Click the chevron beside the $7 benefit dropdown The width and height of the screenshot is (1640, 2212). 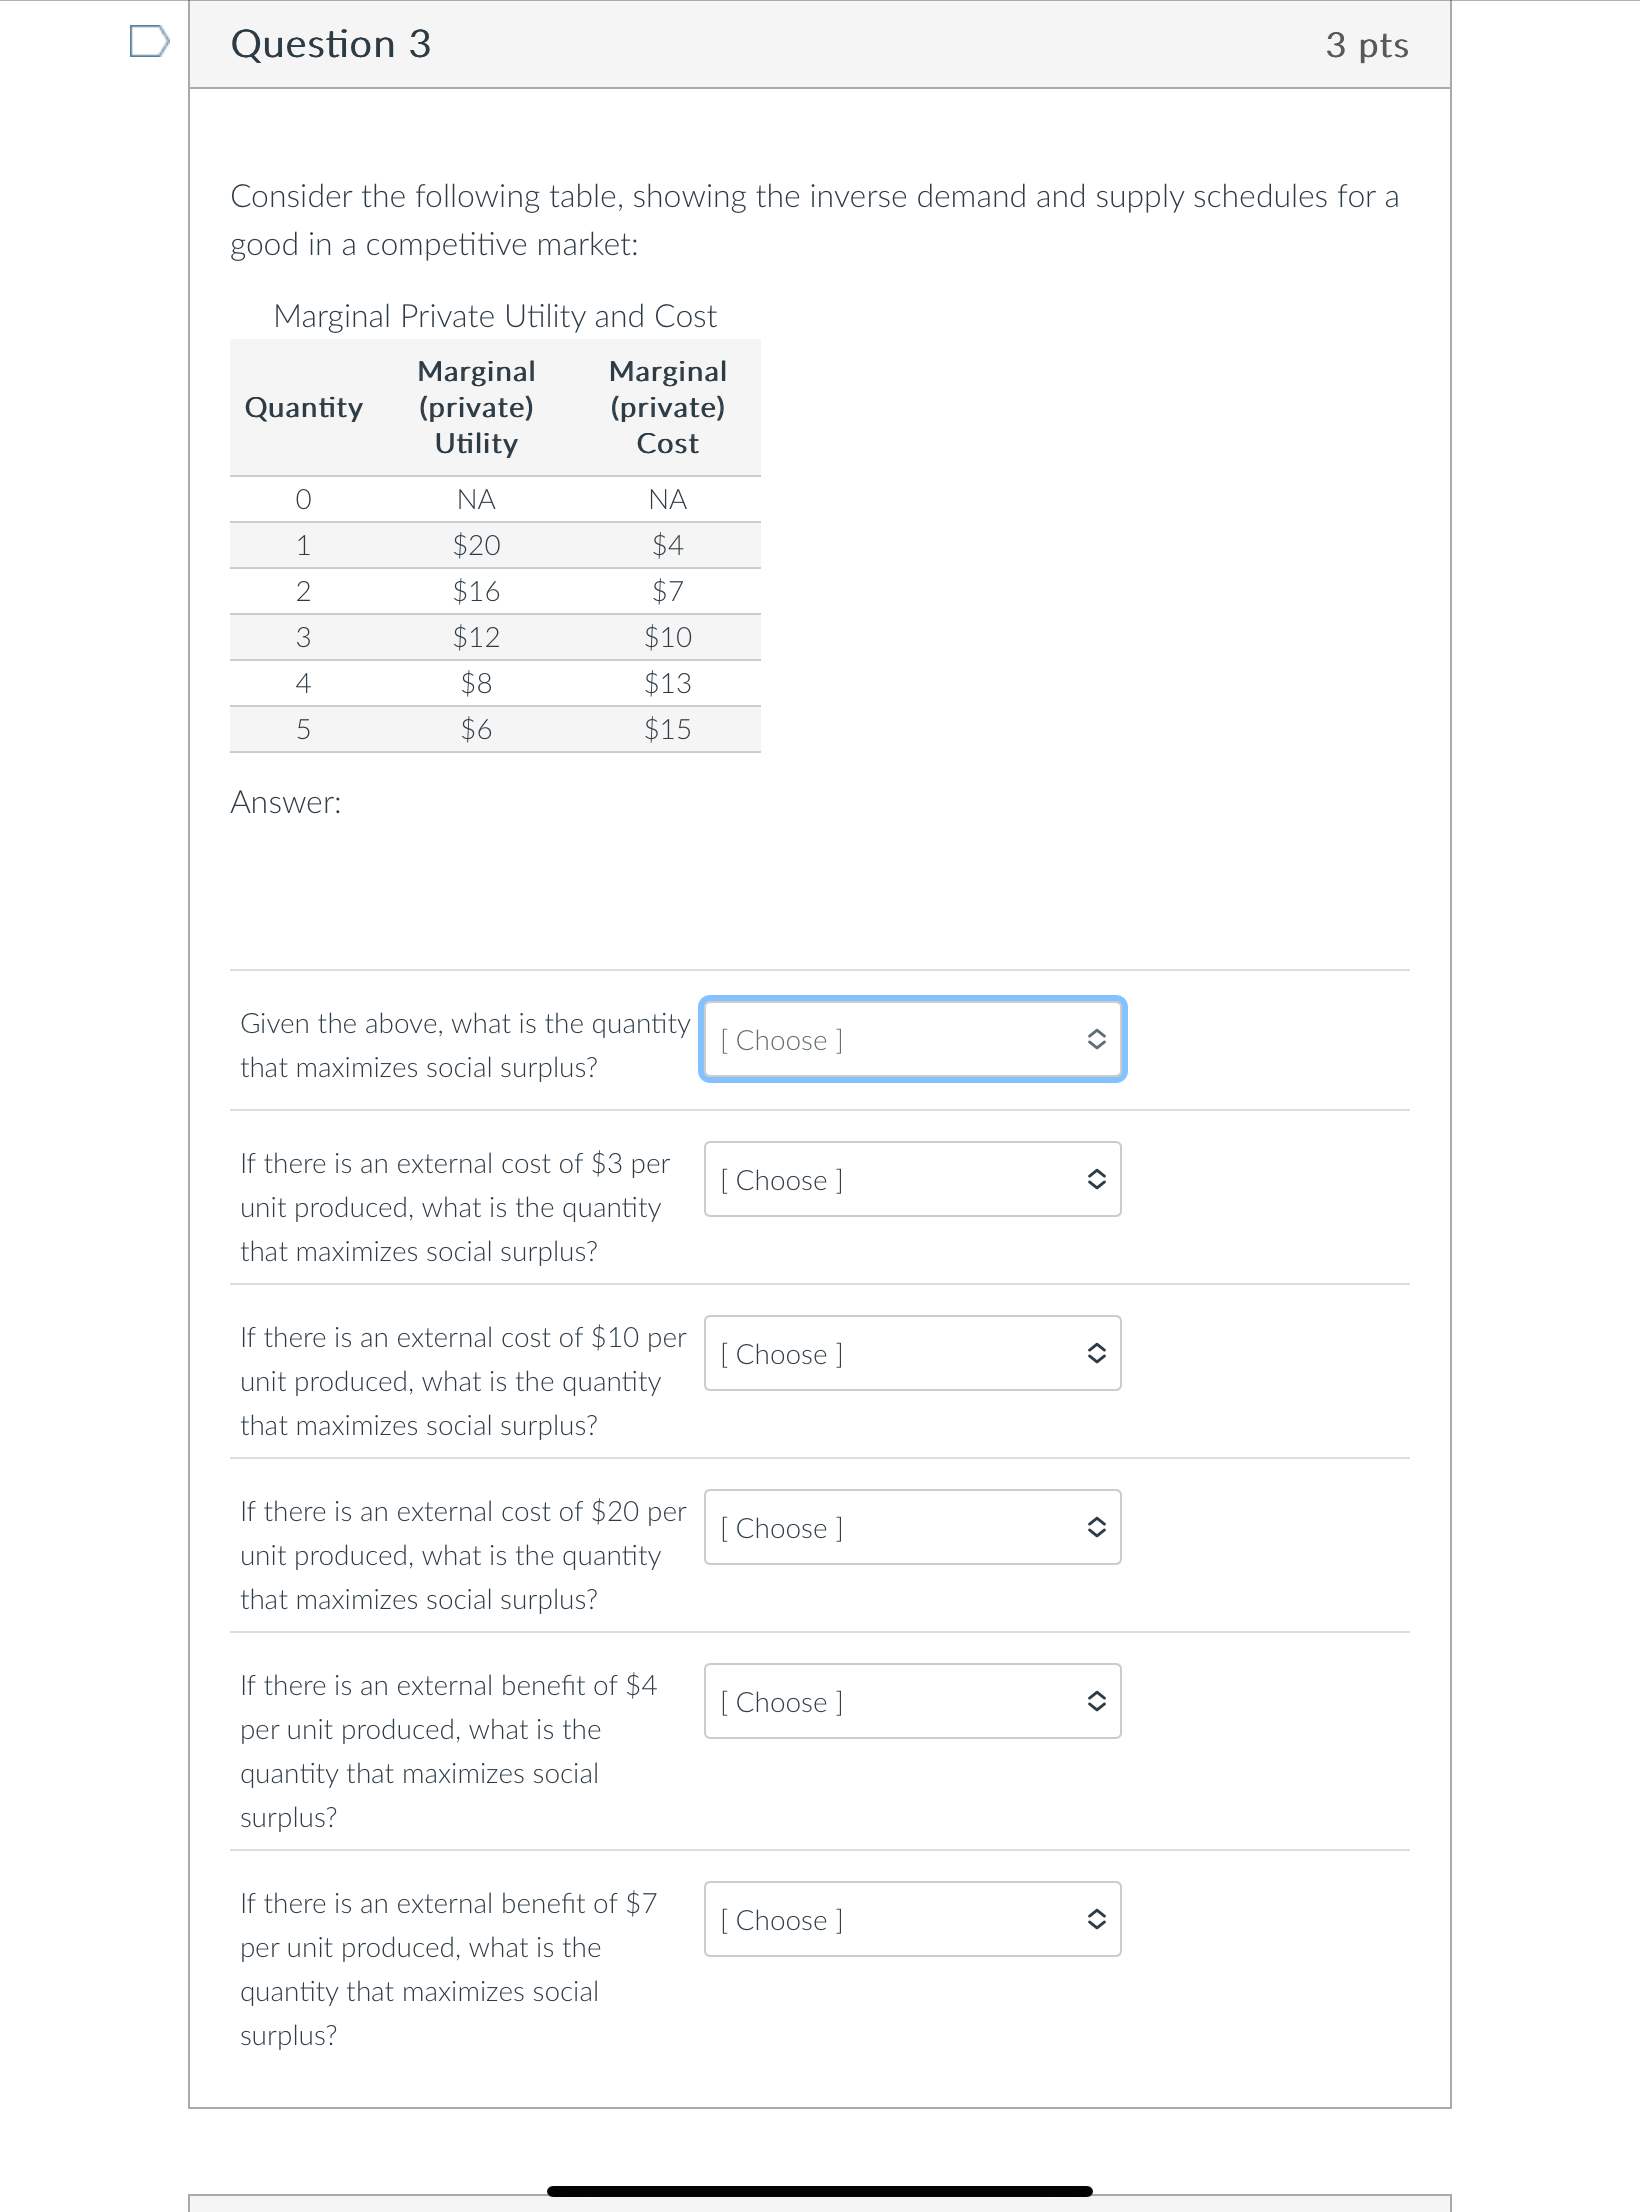point(1097,1920)
